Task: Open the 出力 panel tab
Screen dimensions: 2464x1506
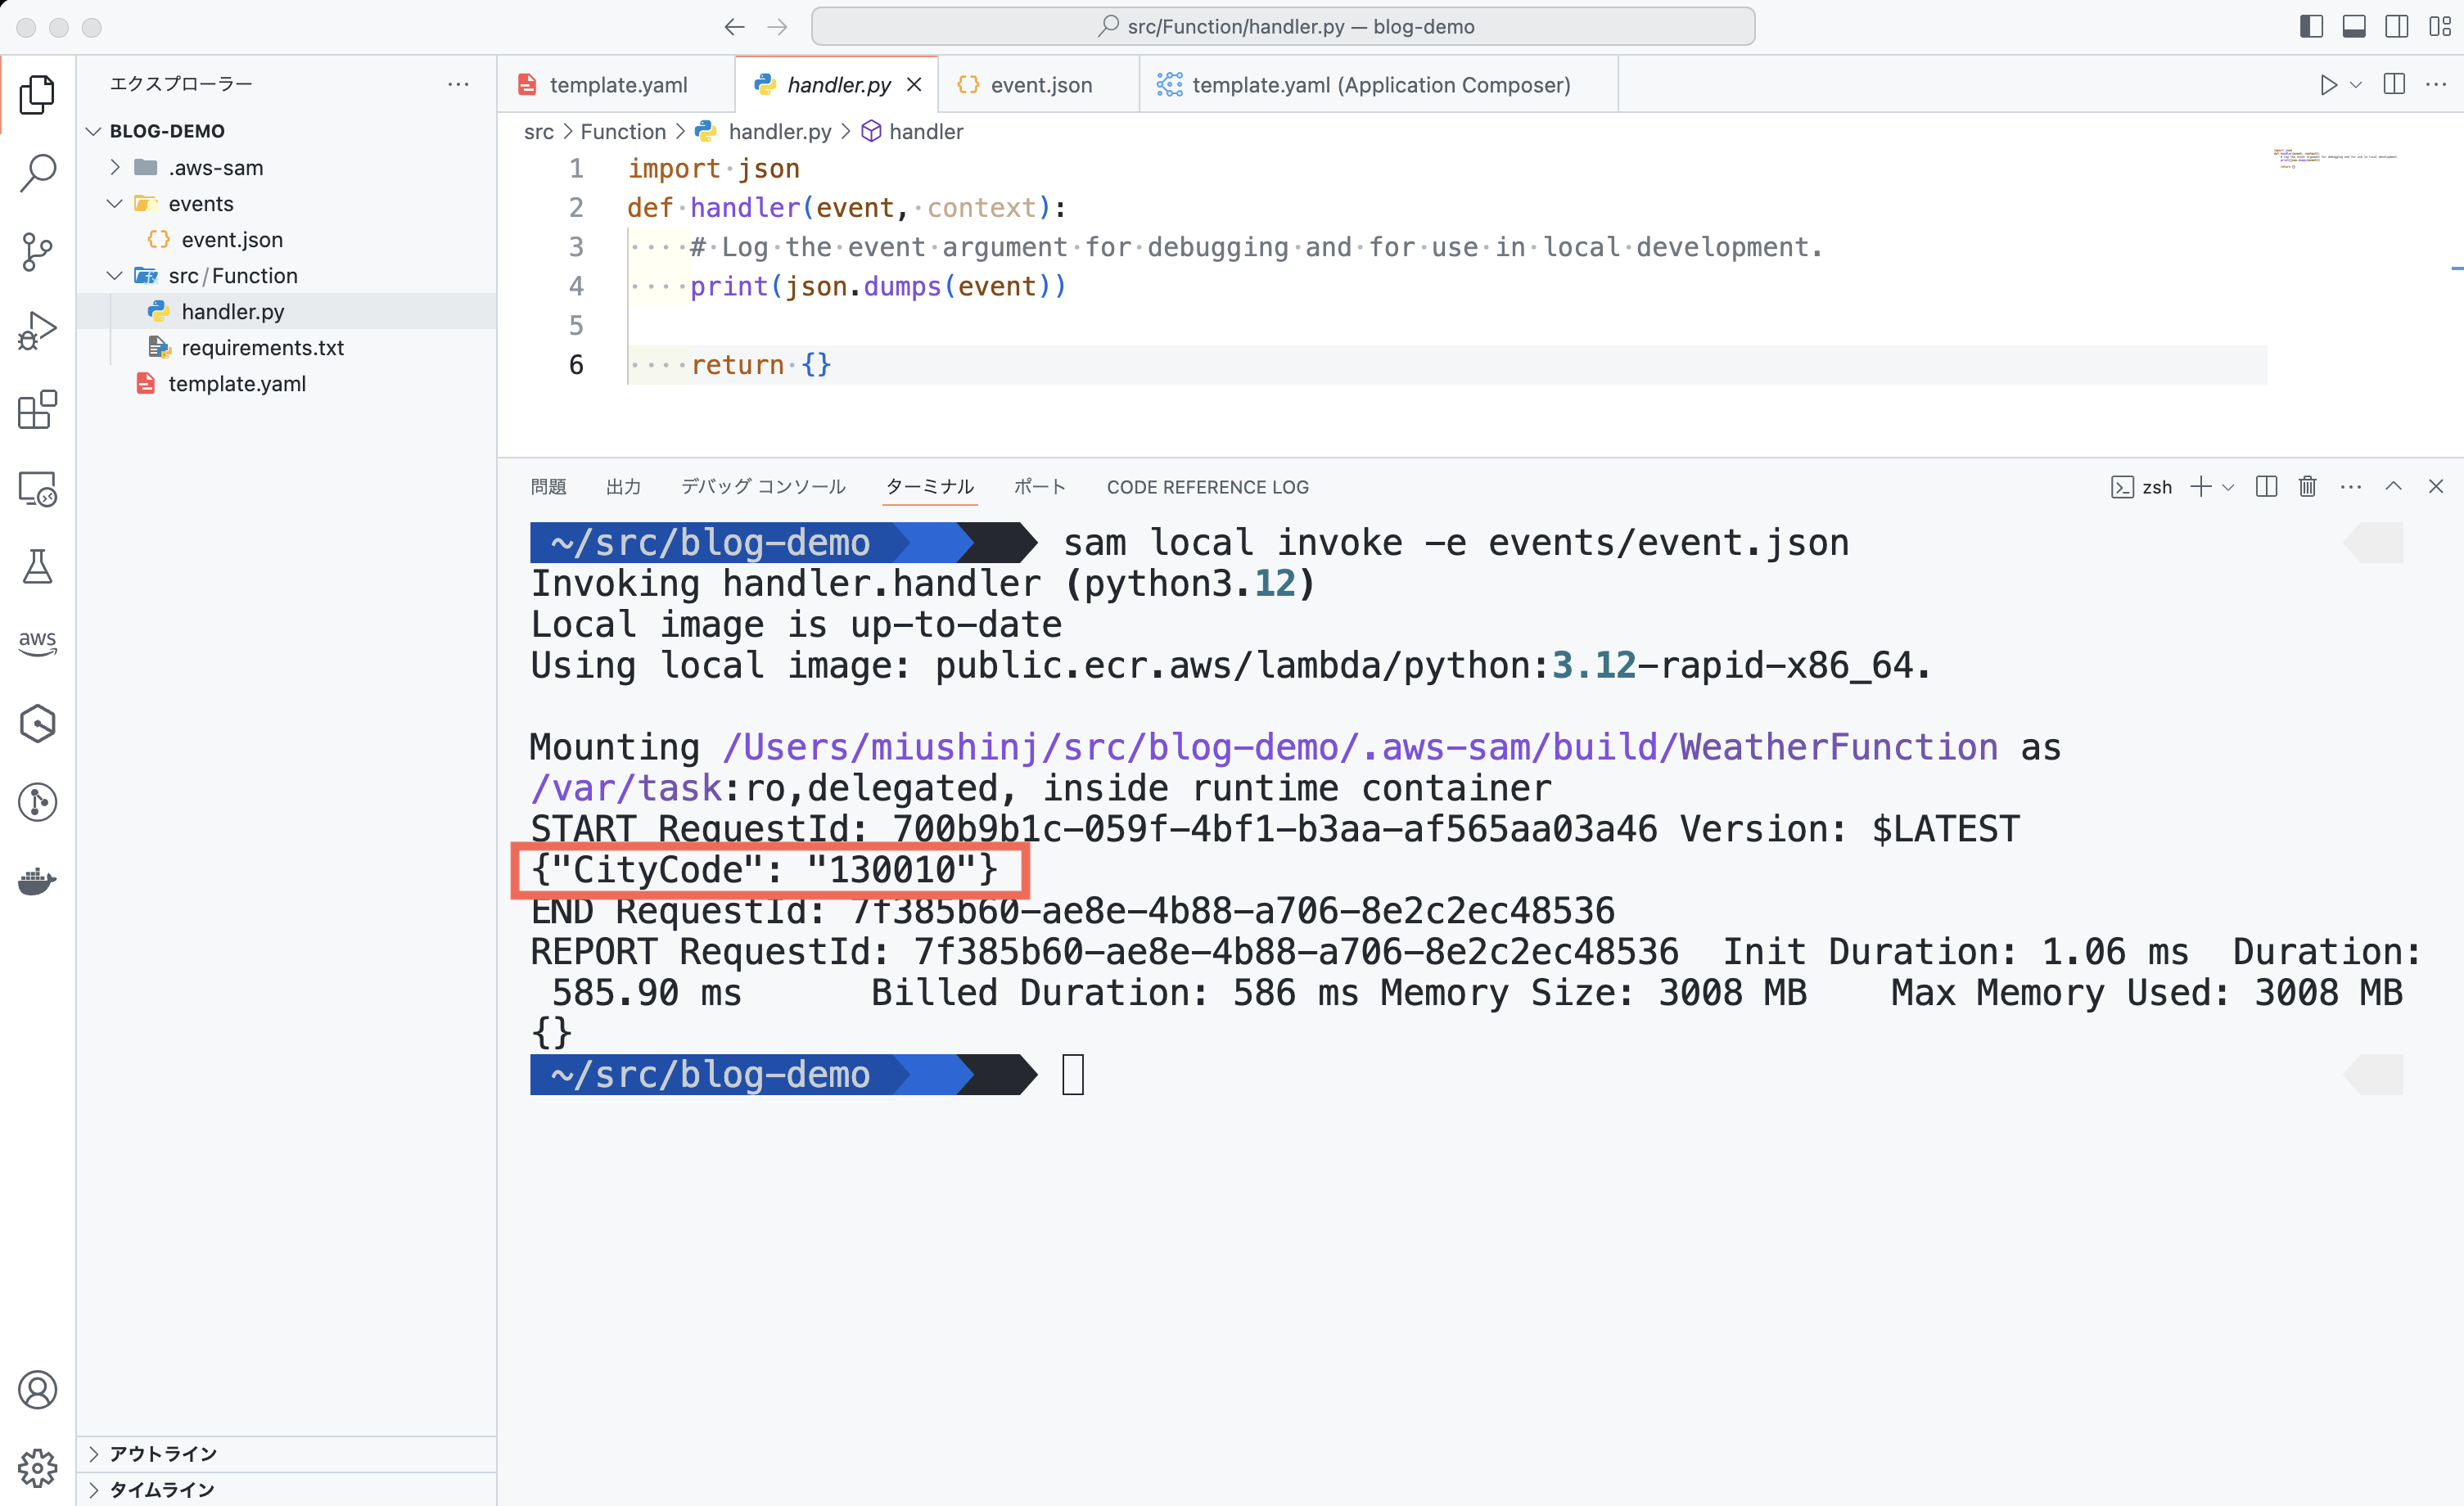Action: click(623, 487)
